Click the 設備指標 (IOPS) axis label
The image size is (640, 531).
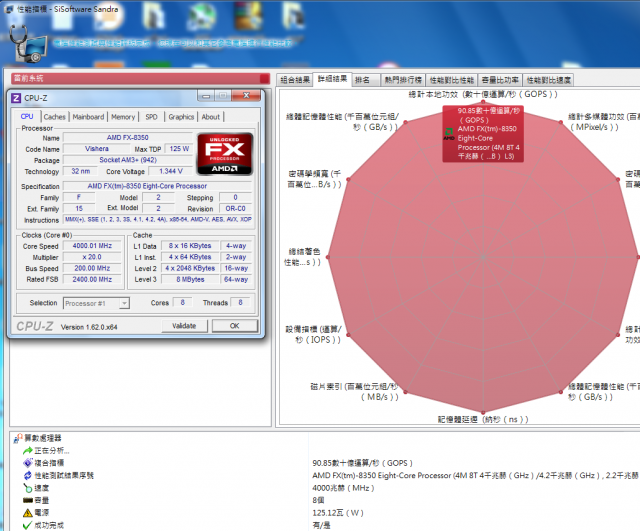pos(313,334)
